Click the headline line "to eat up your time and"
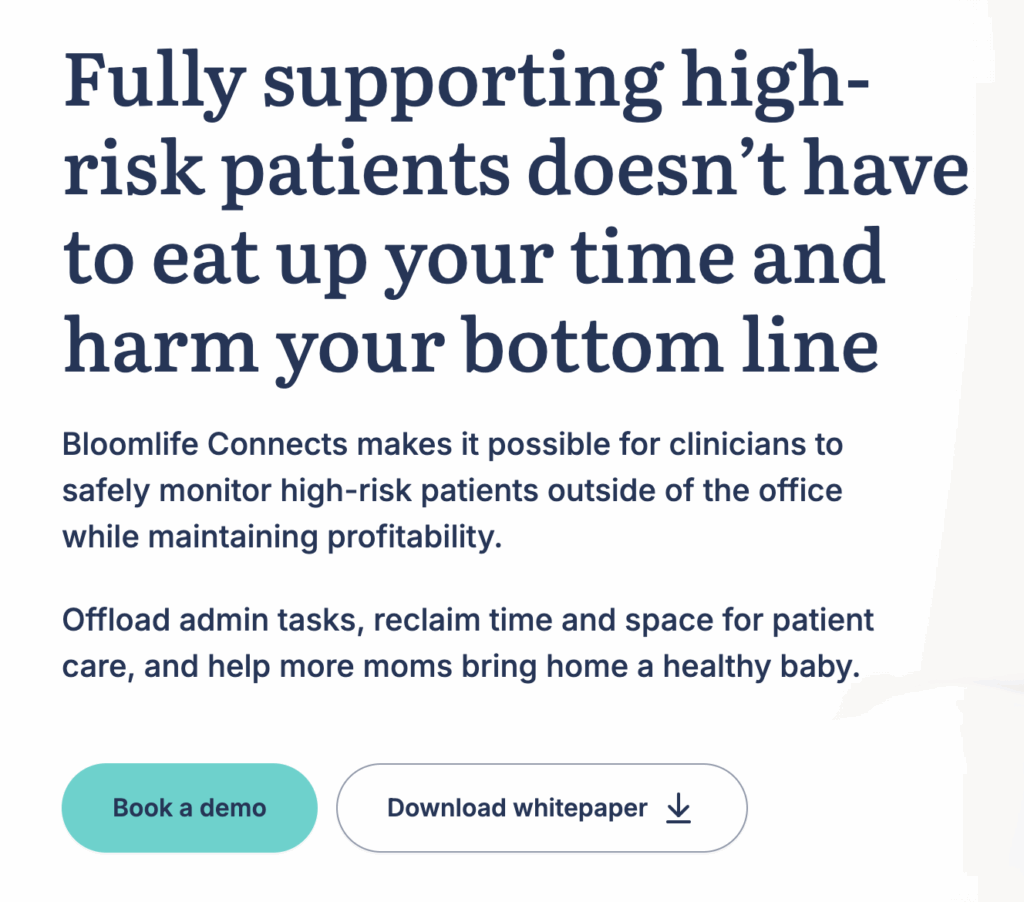The image size is (1024, 902). [x=475, y=261]
